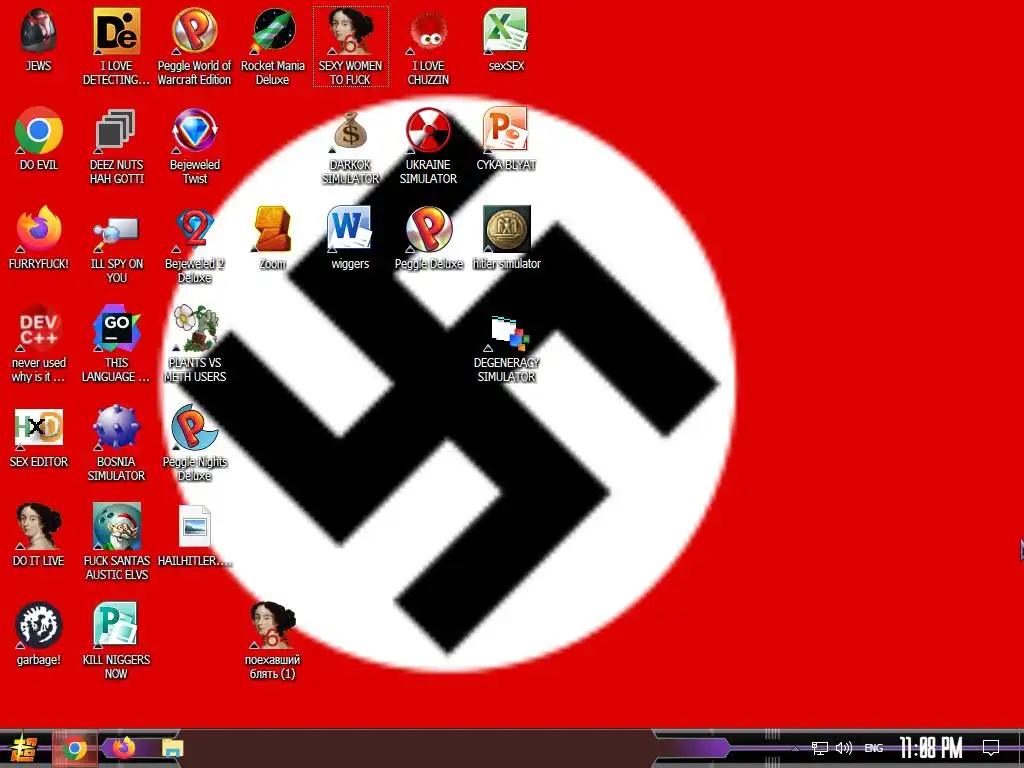1024x768 pixels.
Task: Click the "I LOVE CHUZZIN" label
Action: [428, 72]
